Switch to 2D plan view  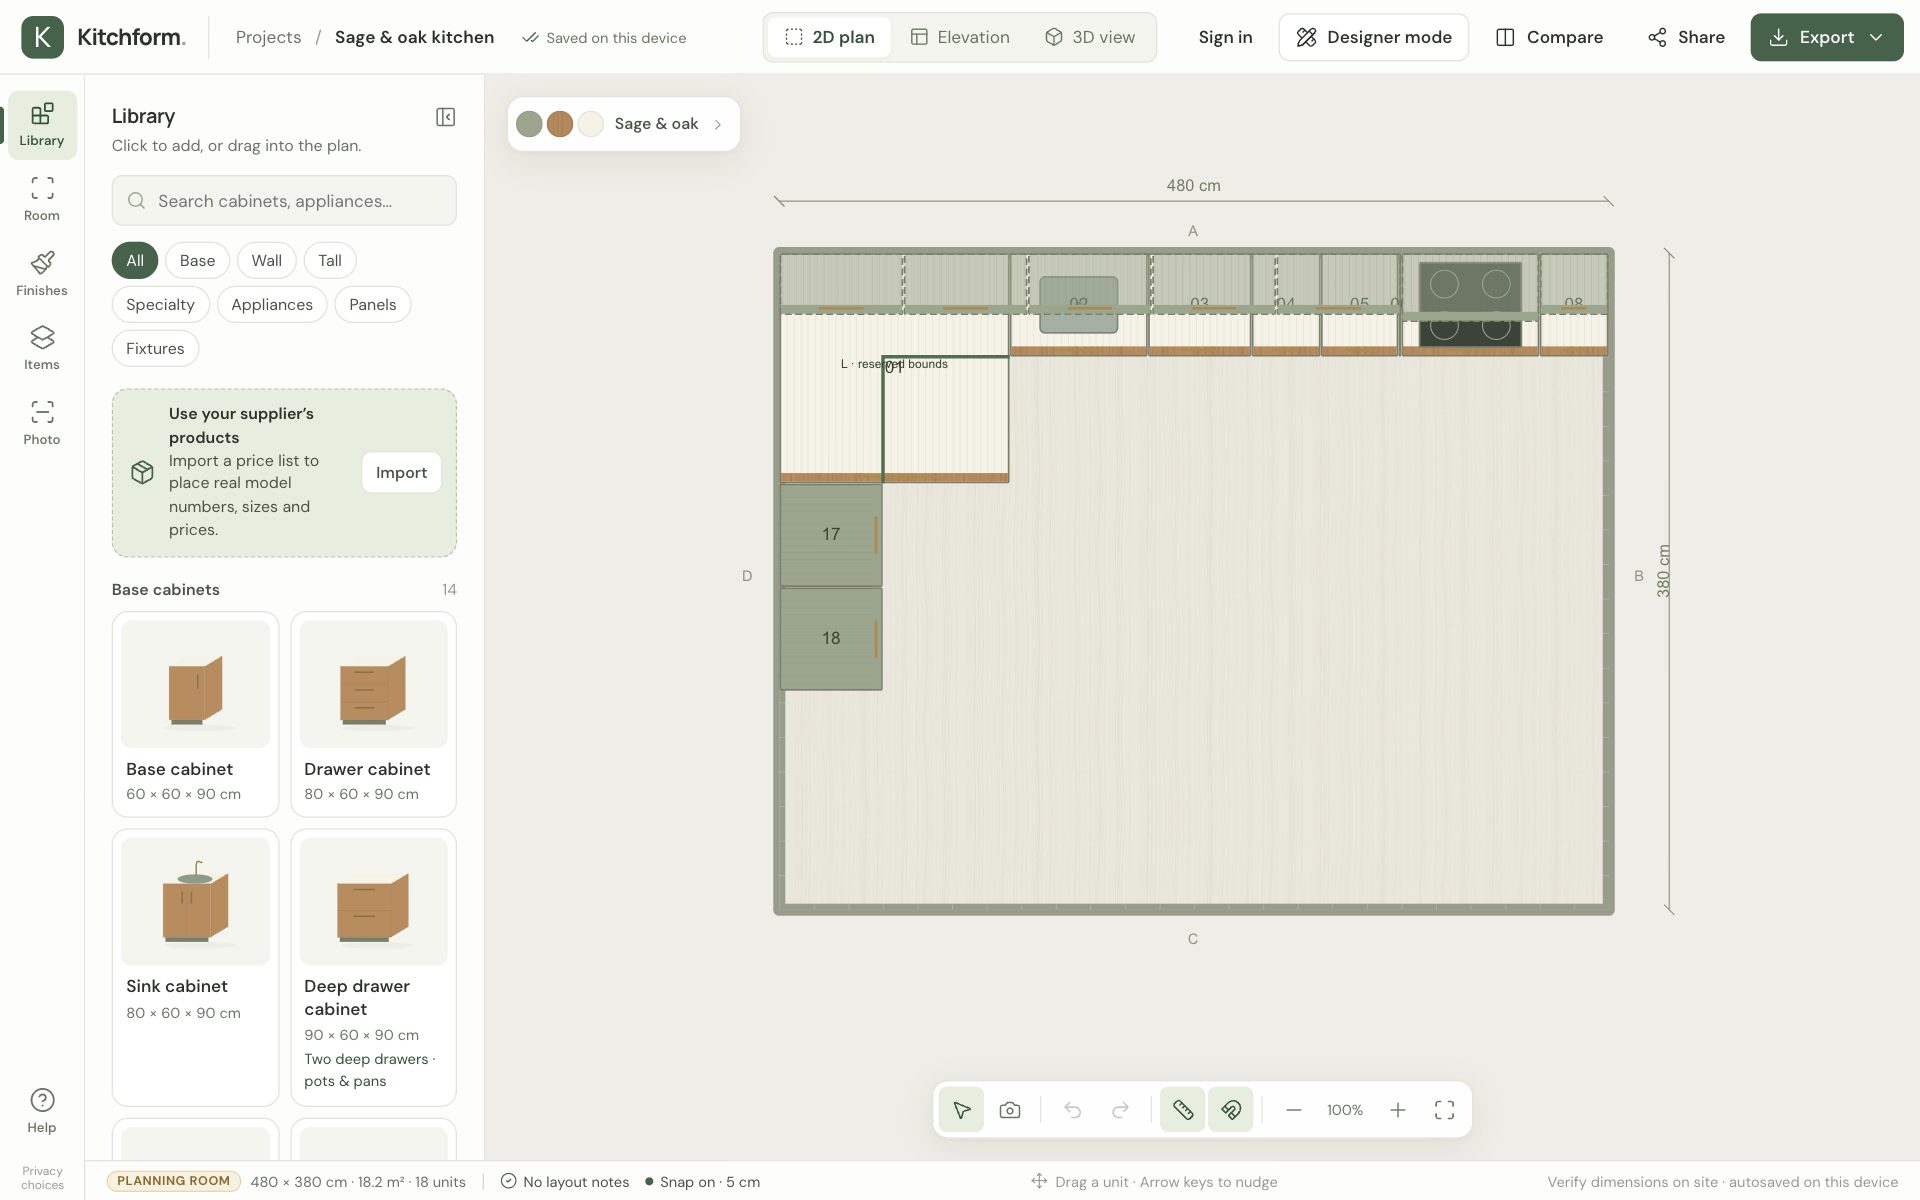coord(829,37)
